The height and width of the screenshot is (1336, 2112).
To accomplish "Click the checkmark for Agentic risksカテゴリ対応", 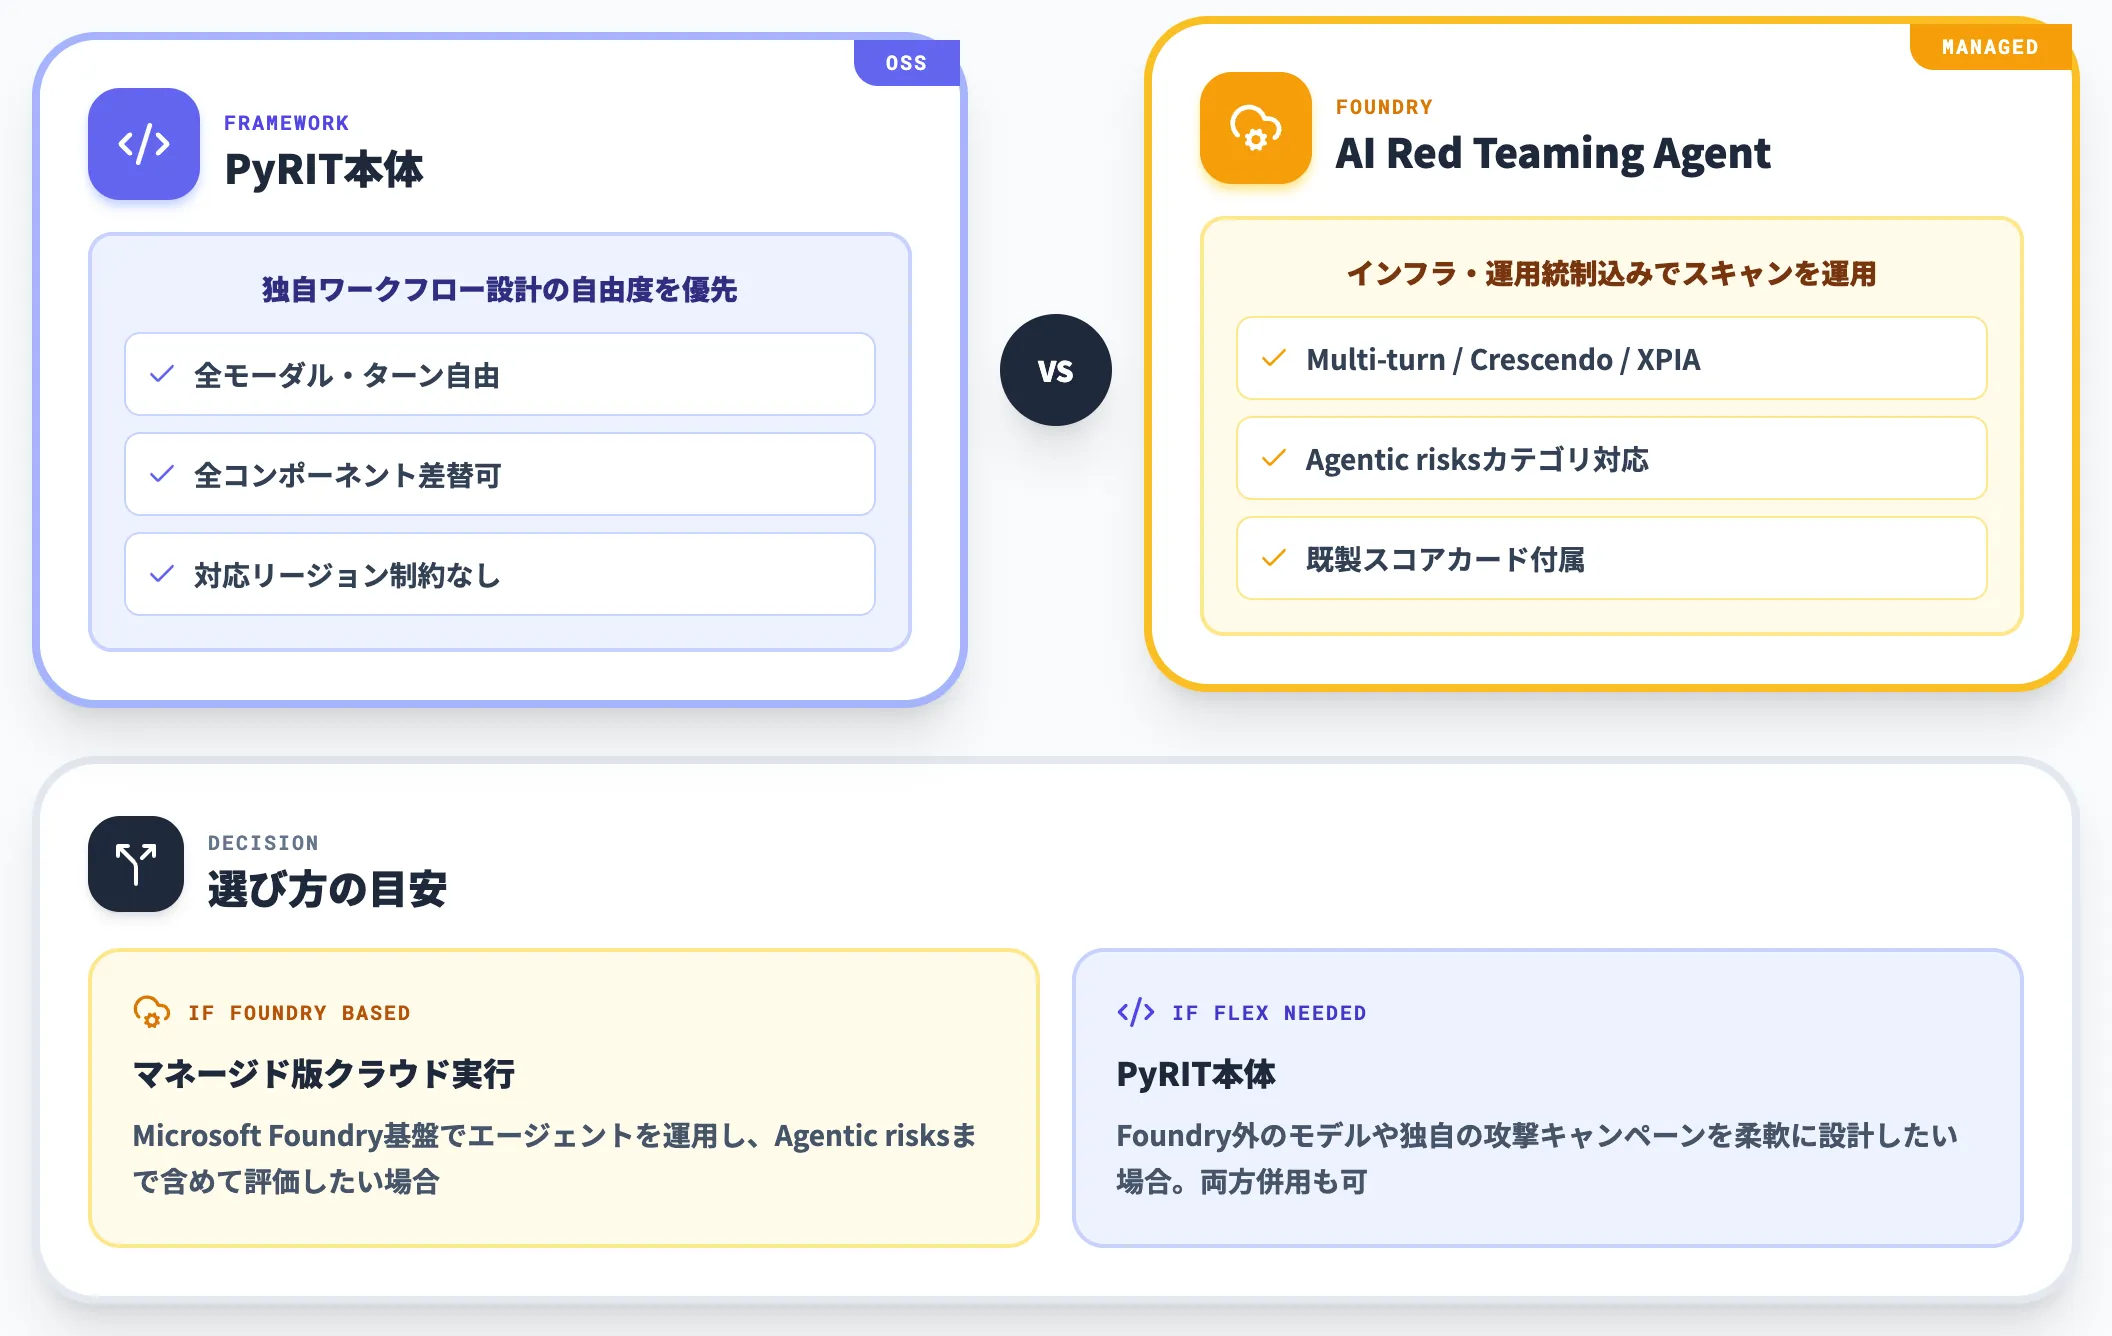I will tap(1274, 458).
